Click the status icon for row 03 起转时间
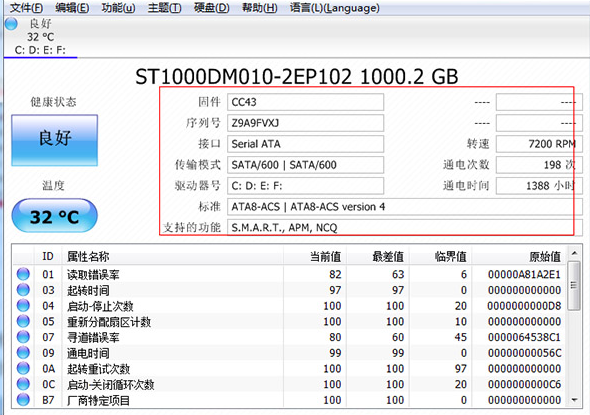This screenshot has height=415, width=590. pos(23,290)
